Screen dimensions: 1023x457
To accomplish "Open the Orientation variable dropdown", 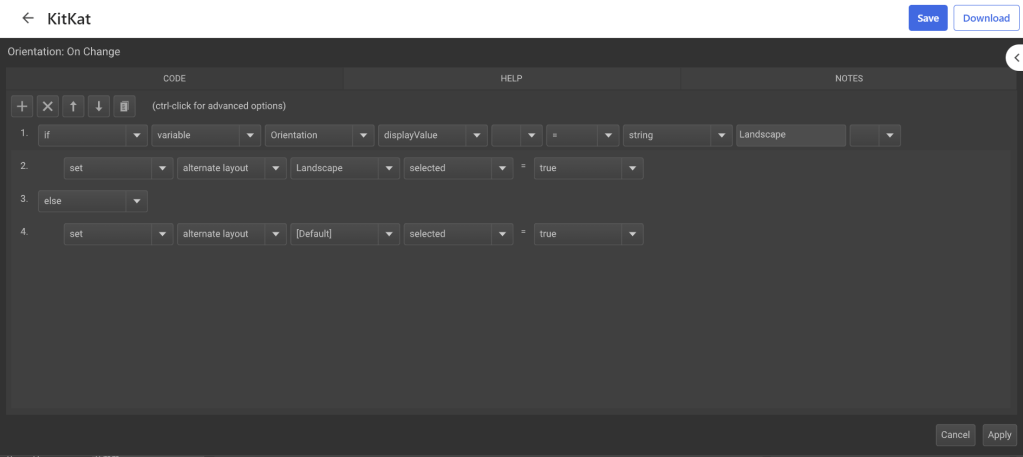I will click(x=319, y=135).
